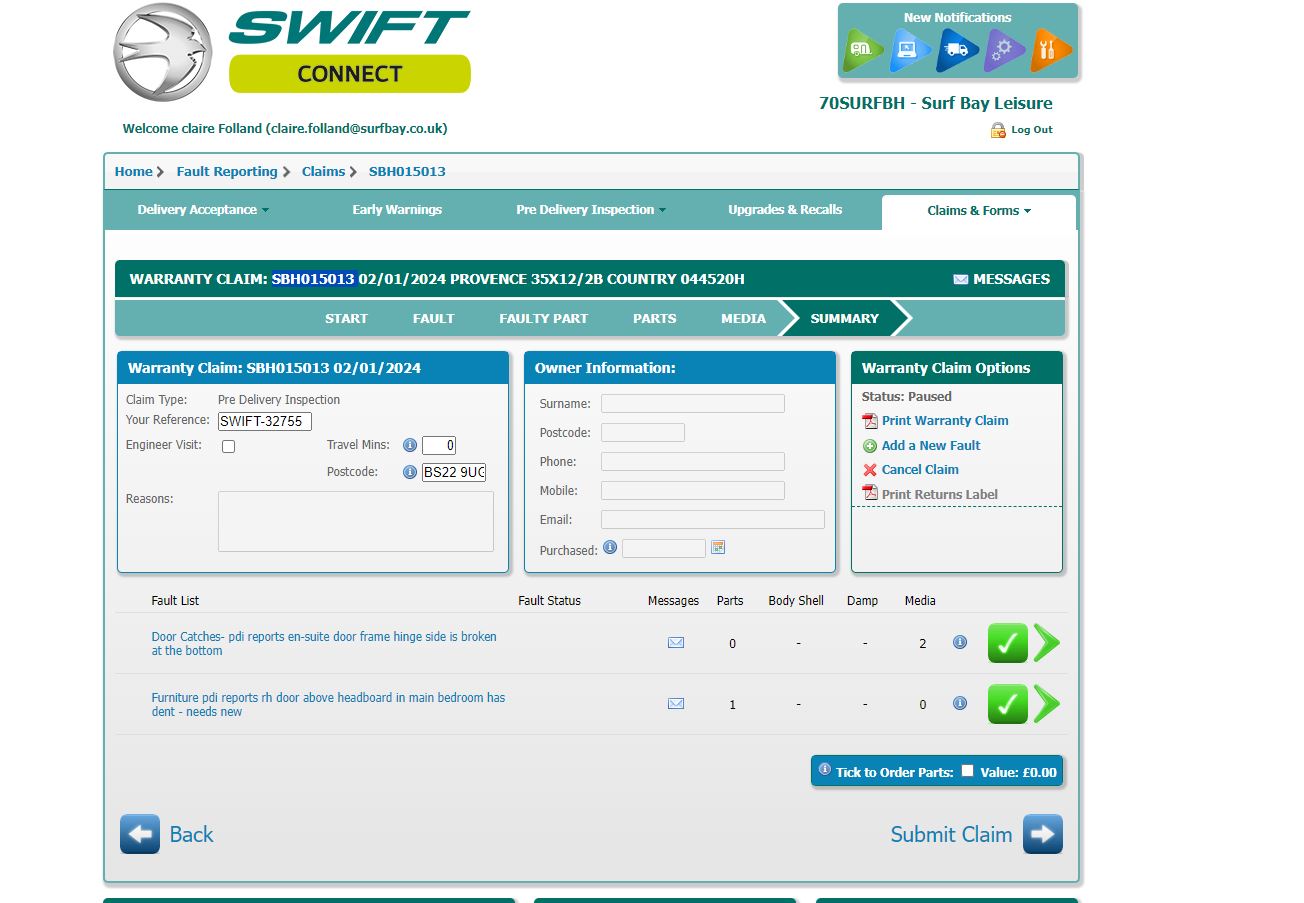1304x903 pixels.
Task: Open the orange tools notification icon
Action: point(1050,50)
